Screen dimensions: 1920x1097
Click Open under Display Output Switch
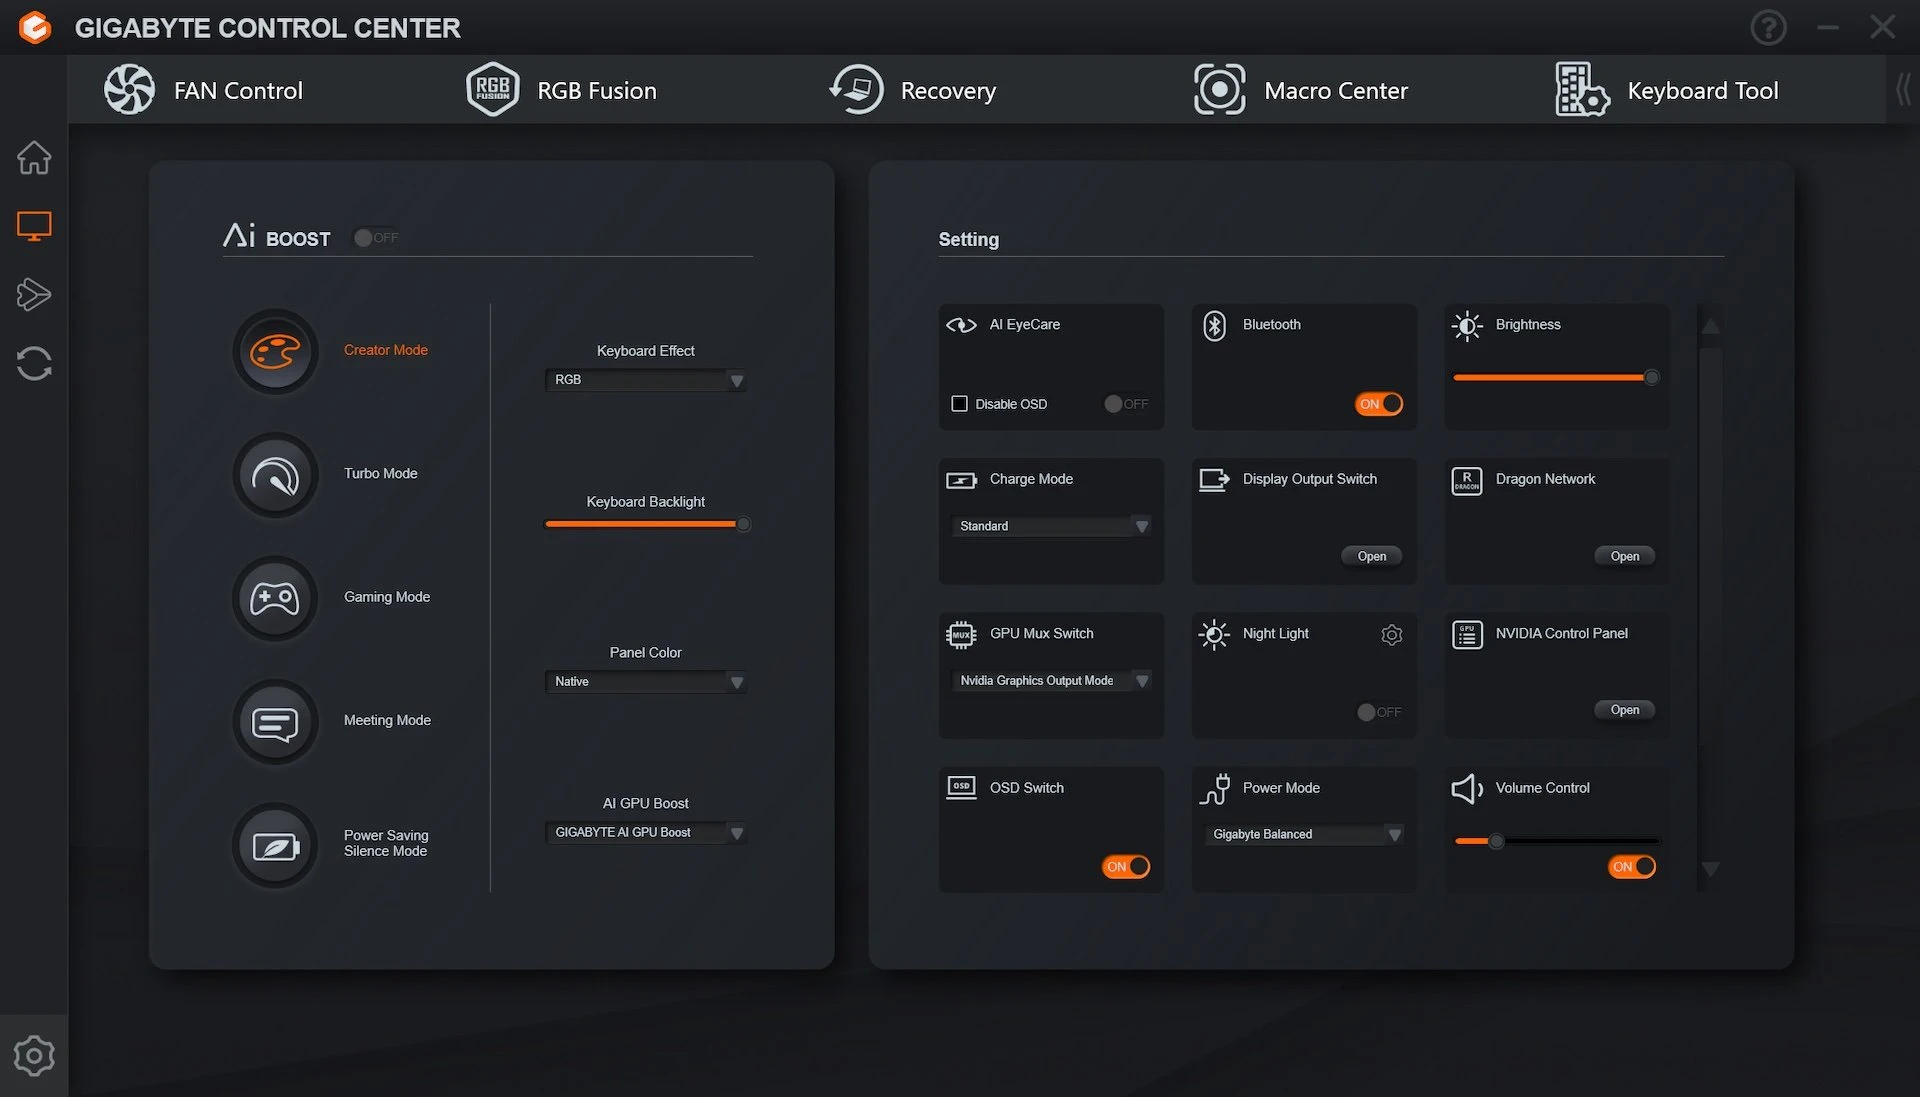(x=1372, y=557)
